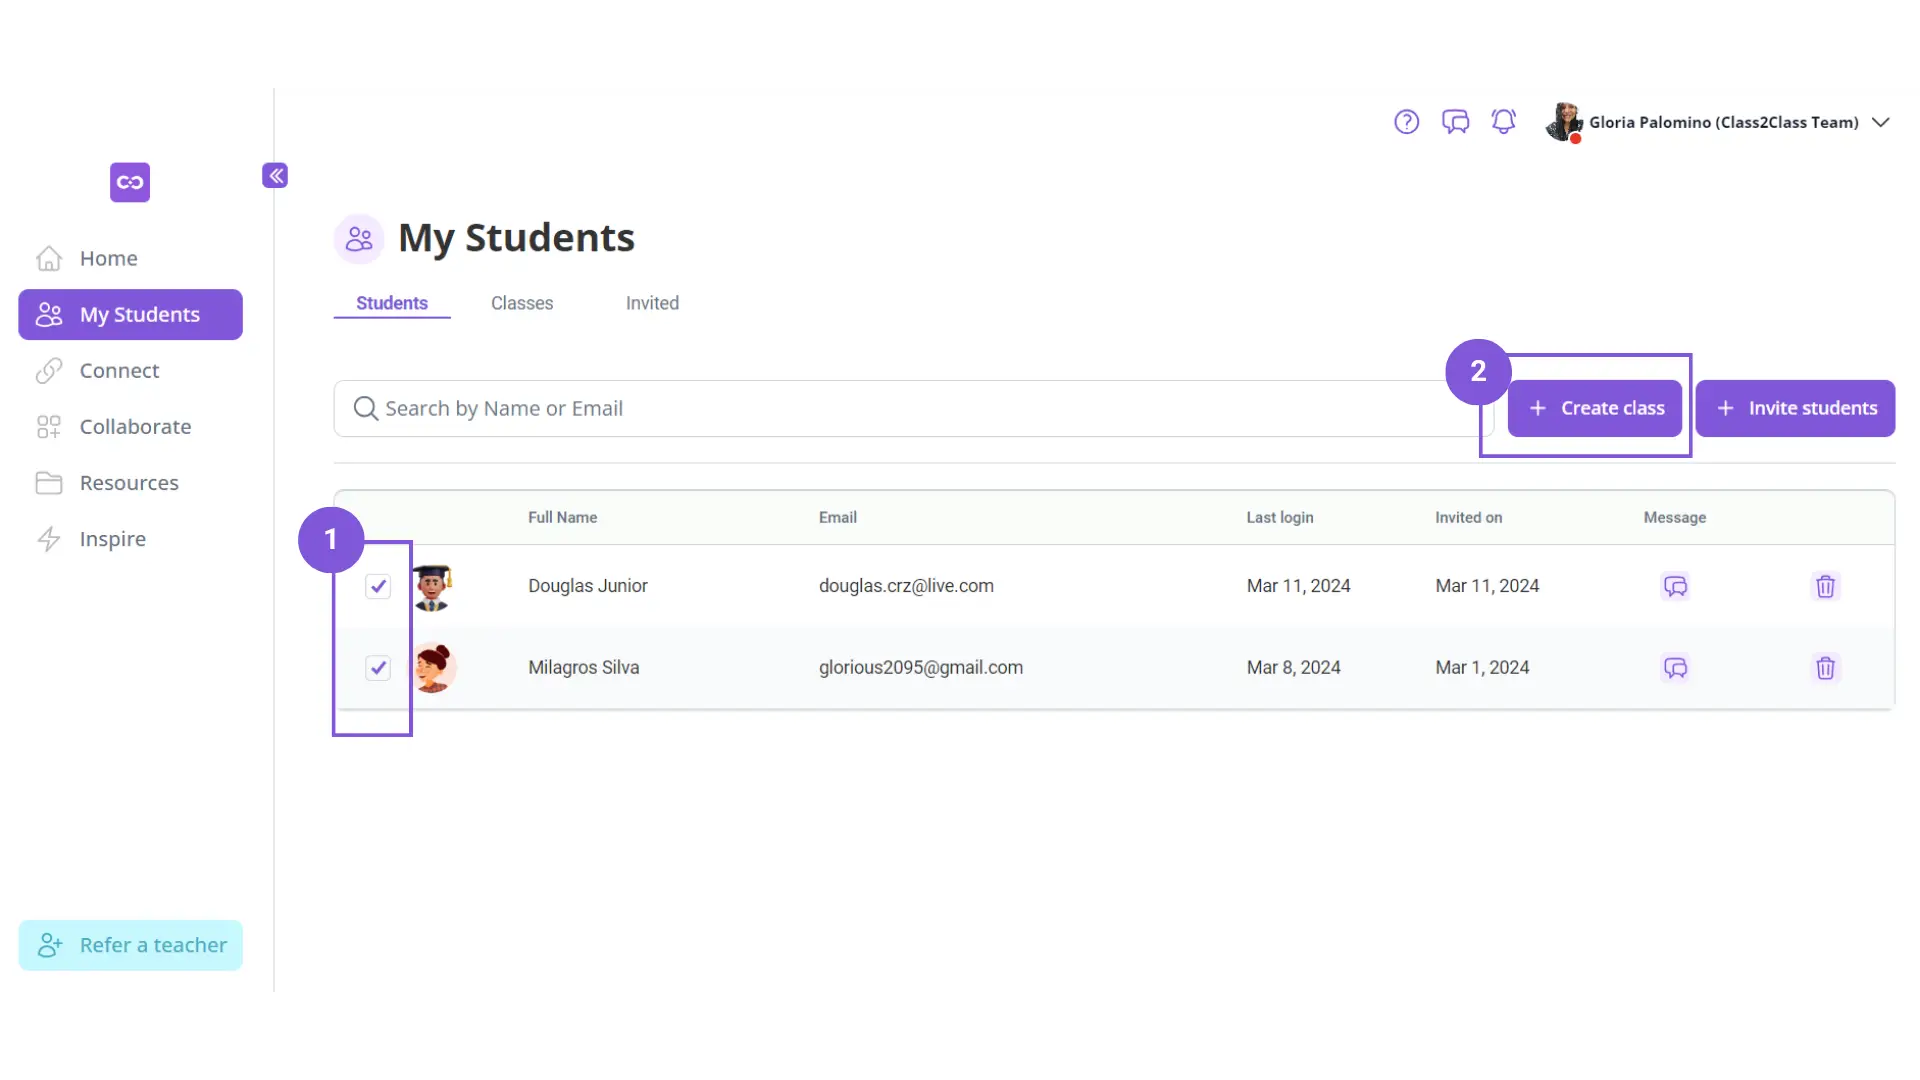Click Milagros Silva's last login Mar 8, 2024
The height and width of the screenshot is (1080, 1920).
pos(1293,668)
